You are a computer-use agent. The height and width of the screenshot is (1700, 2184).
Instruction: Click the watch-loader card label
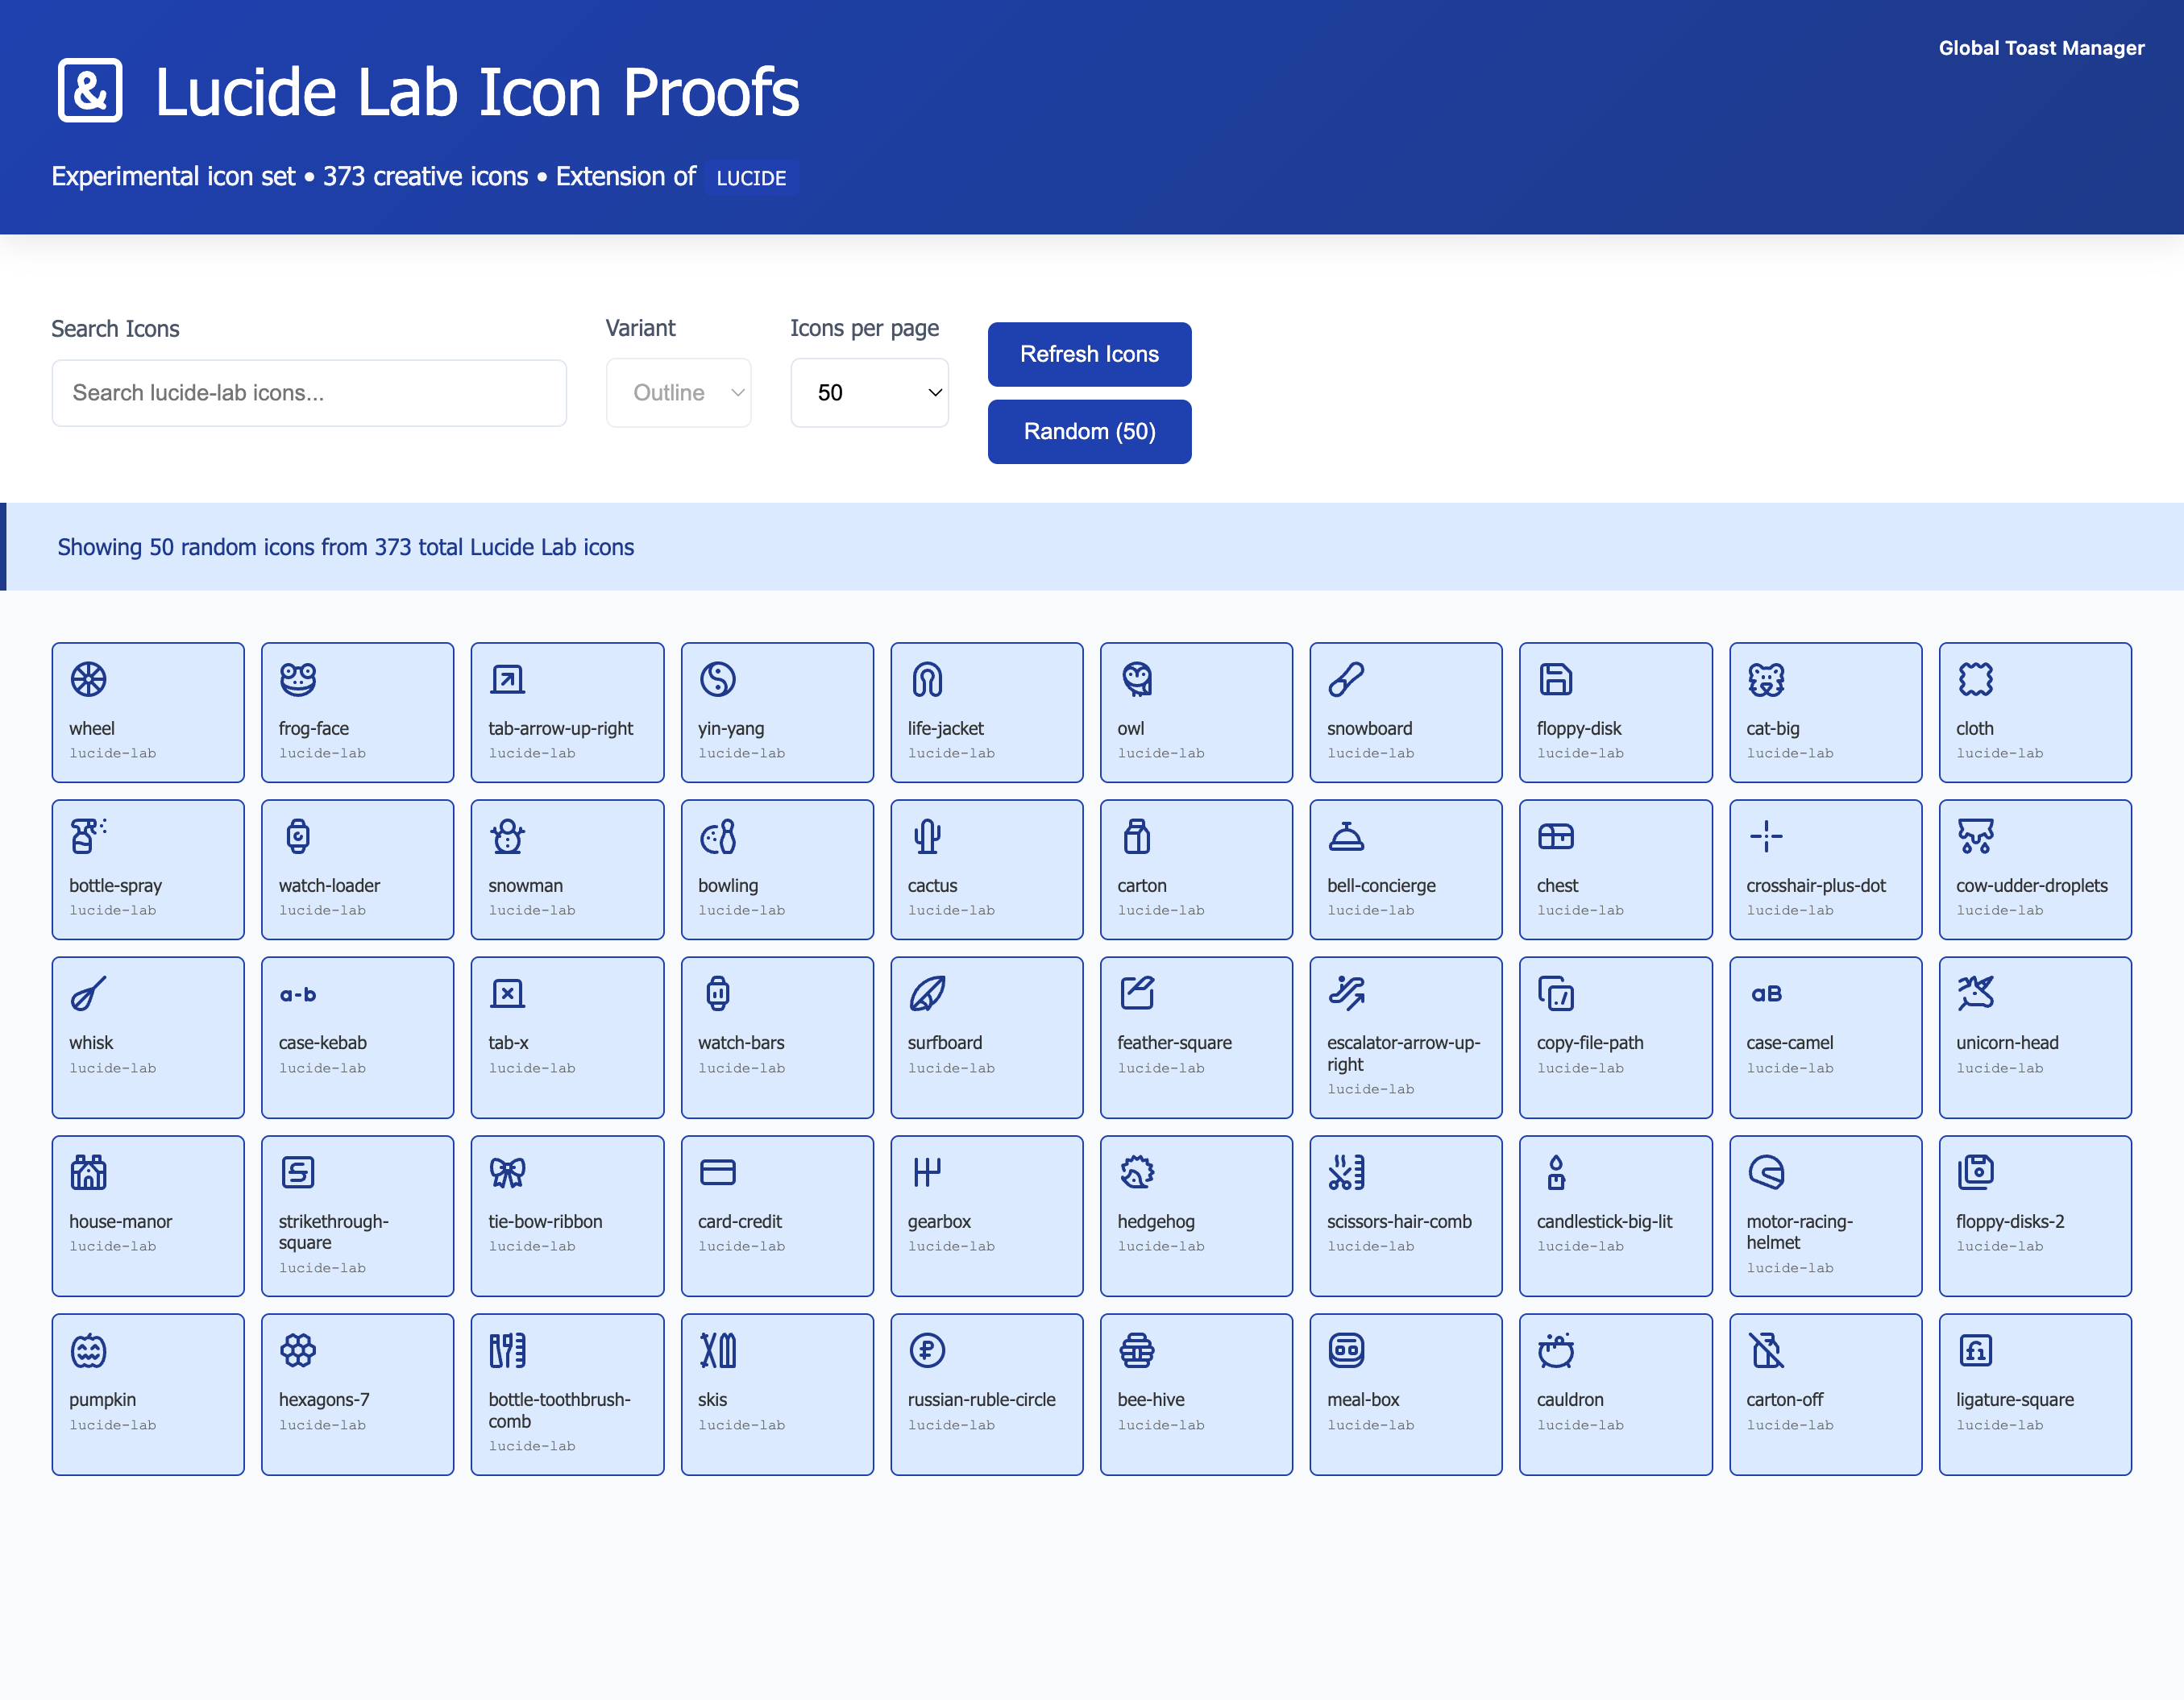pyautogui.click(x=329, y=886)
